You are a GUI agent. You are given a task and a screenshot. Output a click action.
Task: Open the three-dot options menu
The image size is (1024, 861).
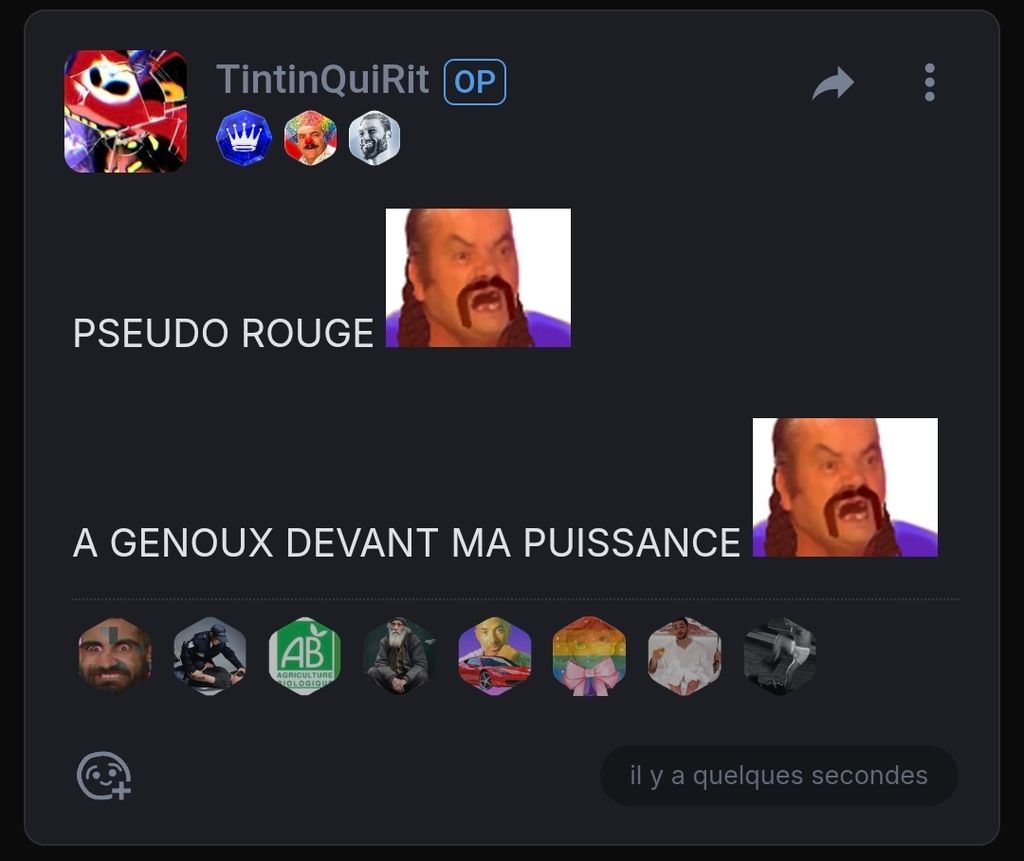[x=929, y=82]
